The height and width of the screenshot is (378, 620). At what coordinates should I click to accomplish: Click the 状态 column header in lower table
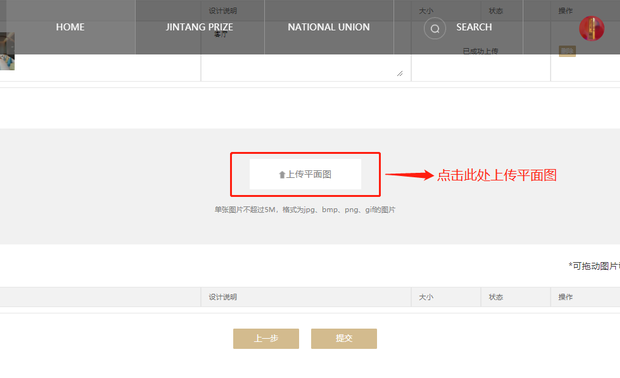click(x=495, y=297)
